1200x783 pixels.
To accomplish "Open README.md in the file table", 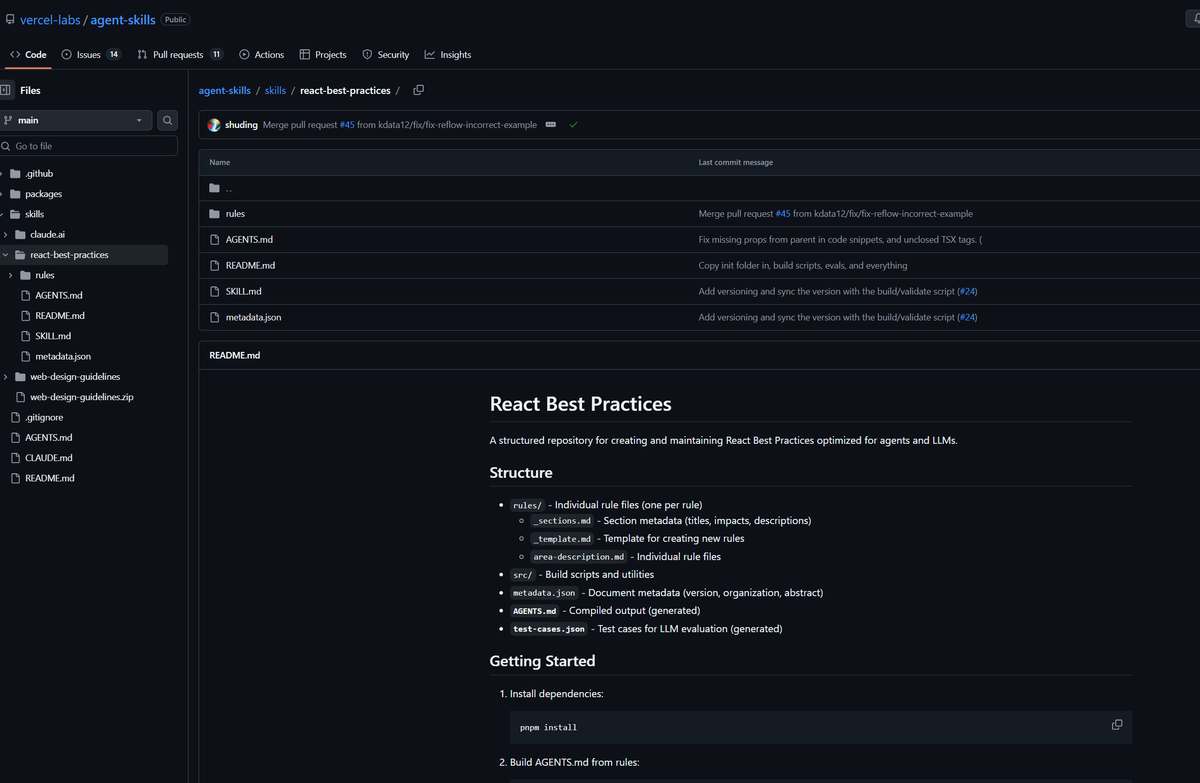I will pyautogui.click(x=250, y=266).
